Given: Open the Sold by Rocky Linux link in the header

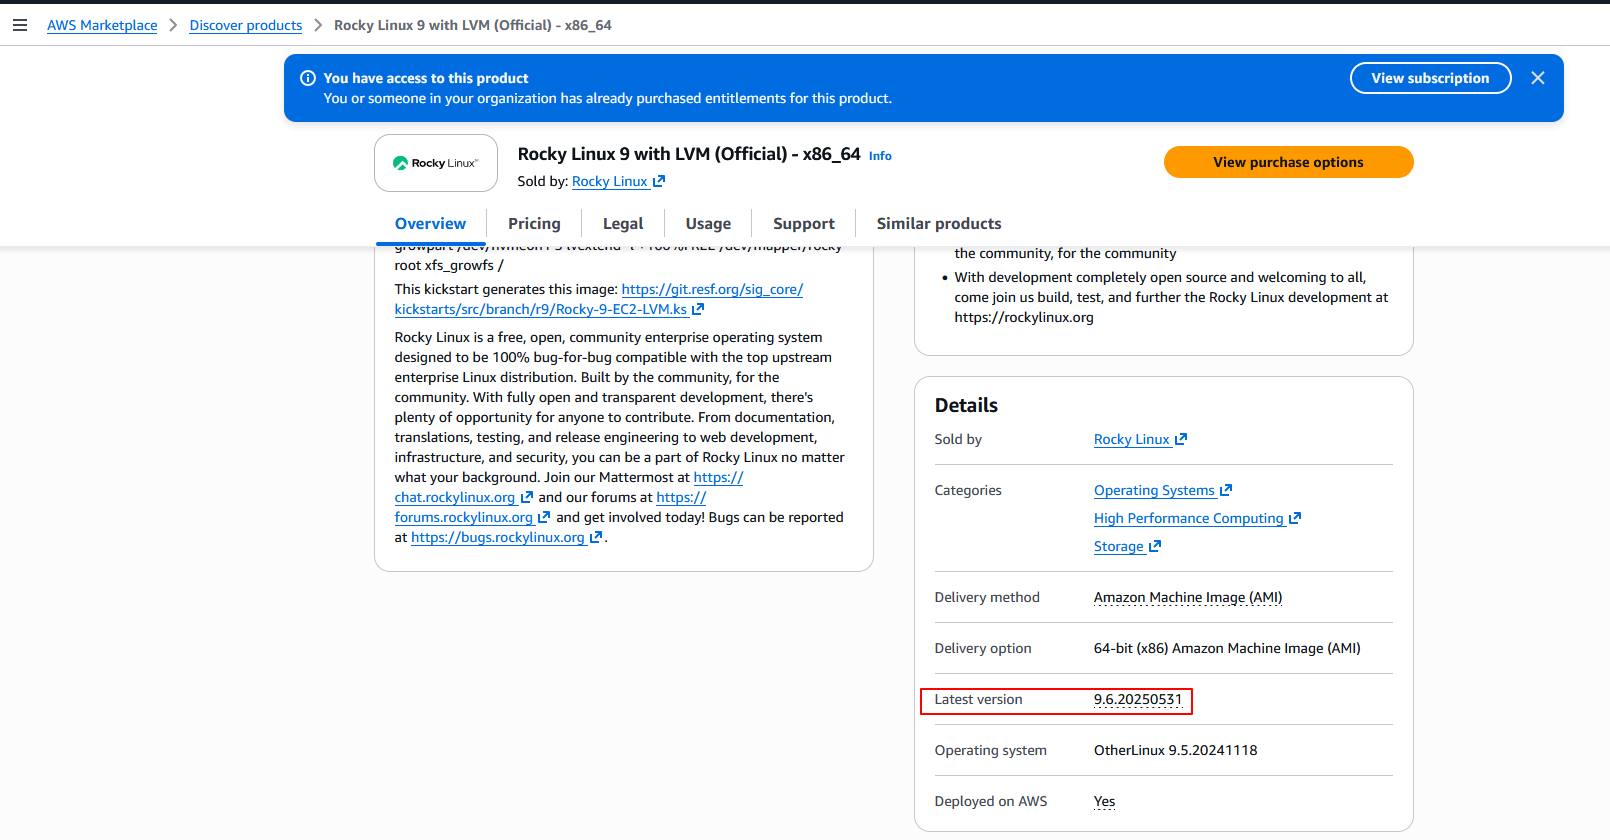Looking at the screenshot, I should coord(610,181).
